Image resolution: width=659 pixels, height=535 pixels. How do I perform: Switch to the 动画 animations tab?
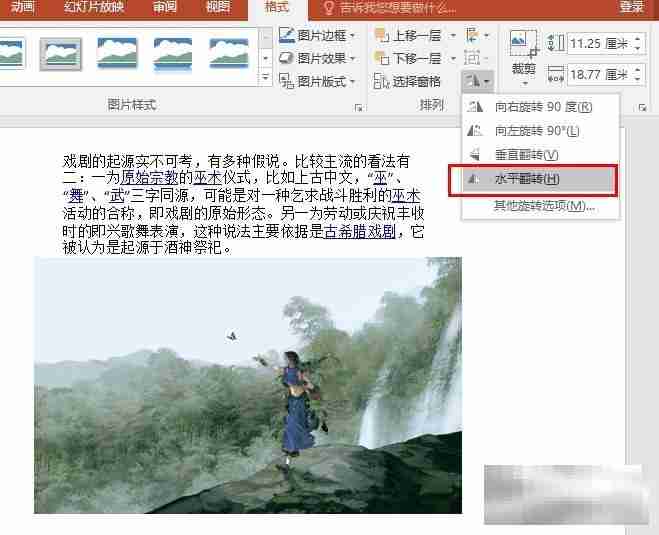click(x=21, y=8)
